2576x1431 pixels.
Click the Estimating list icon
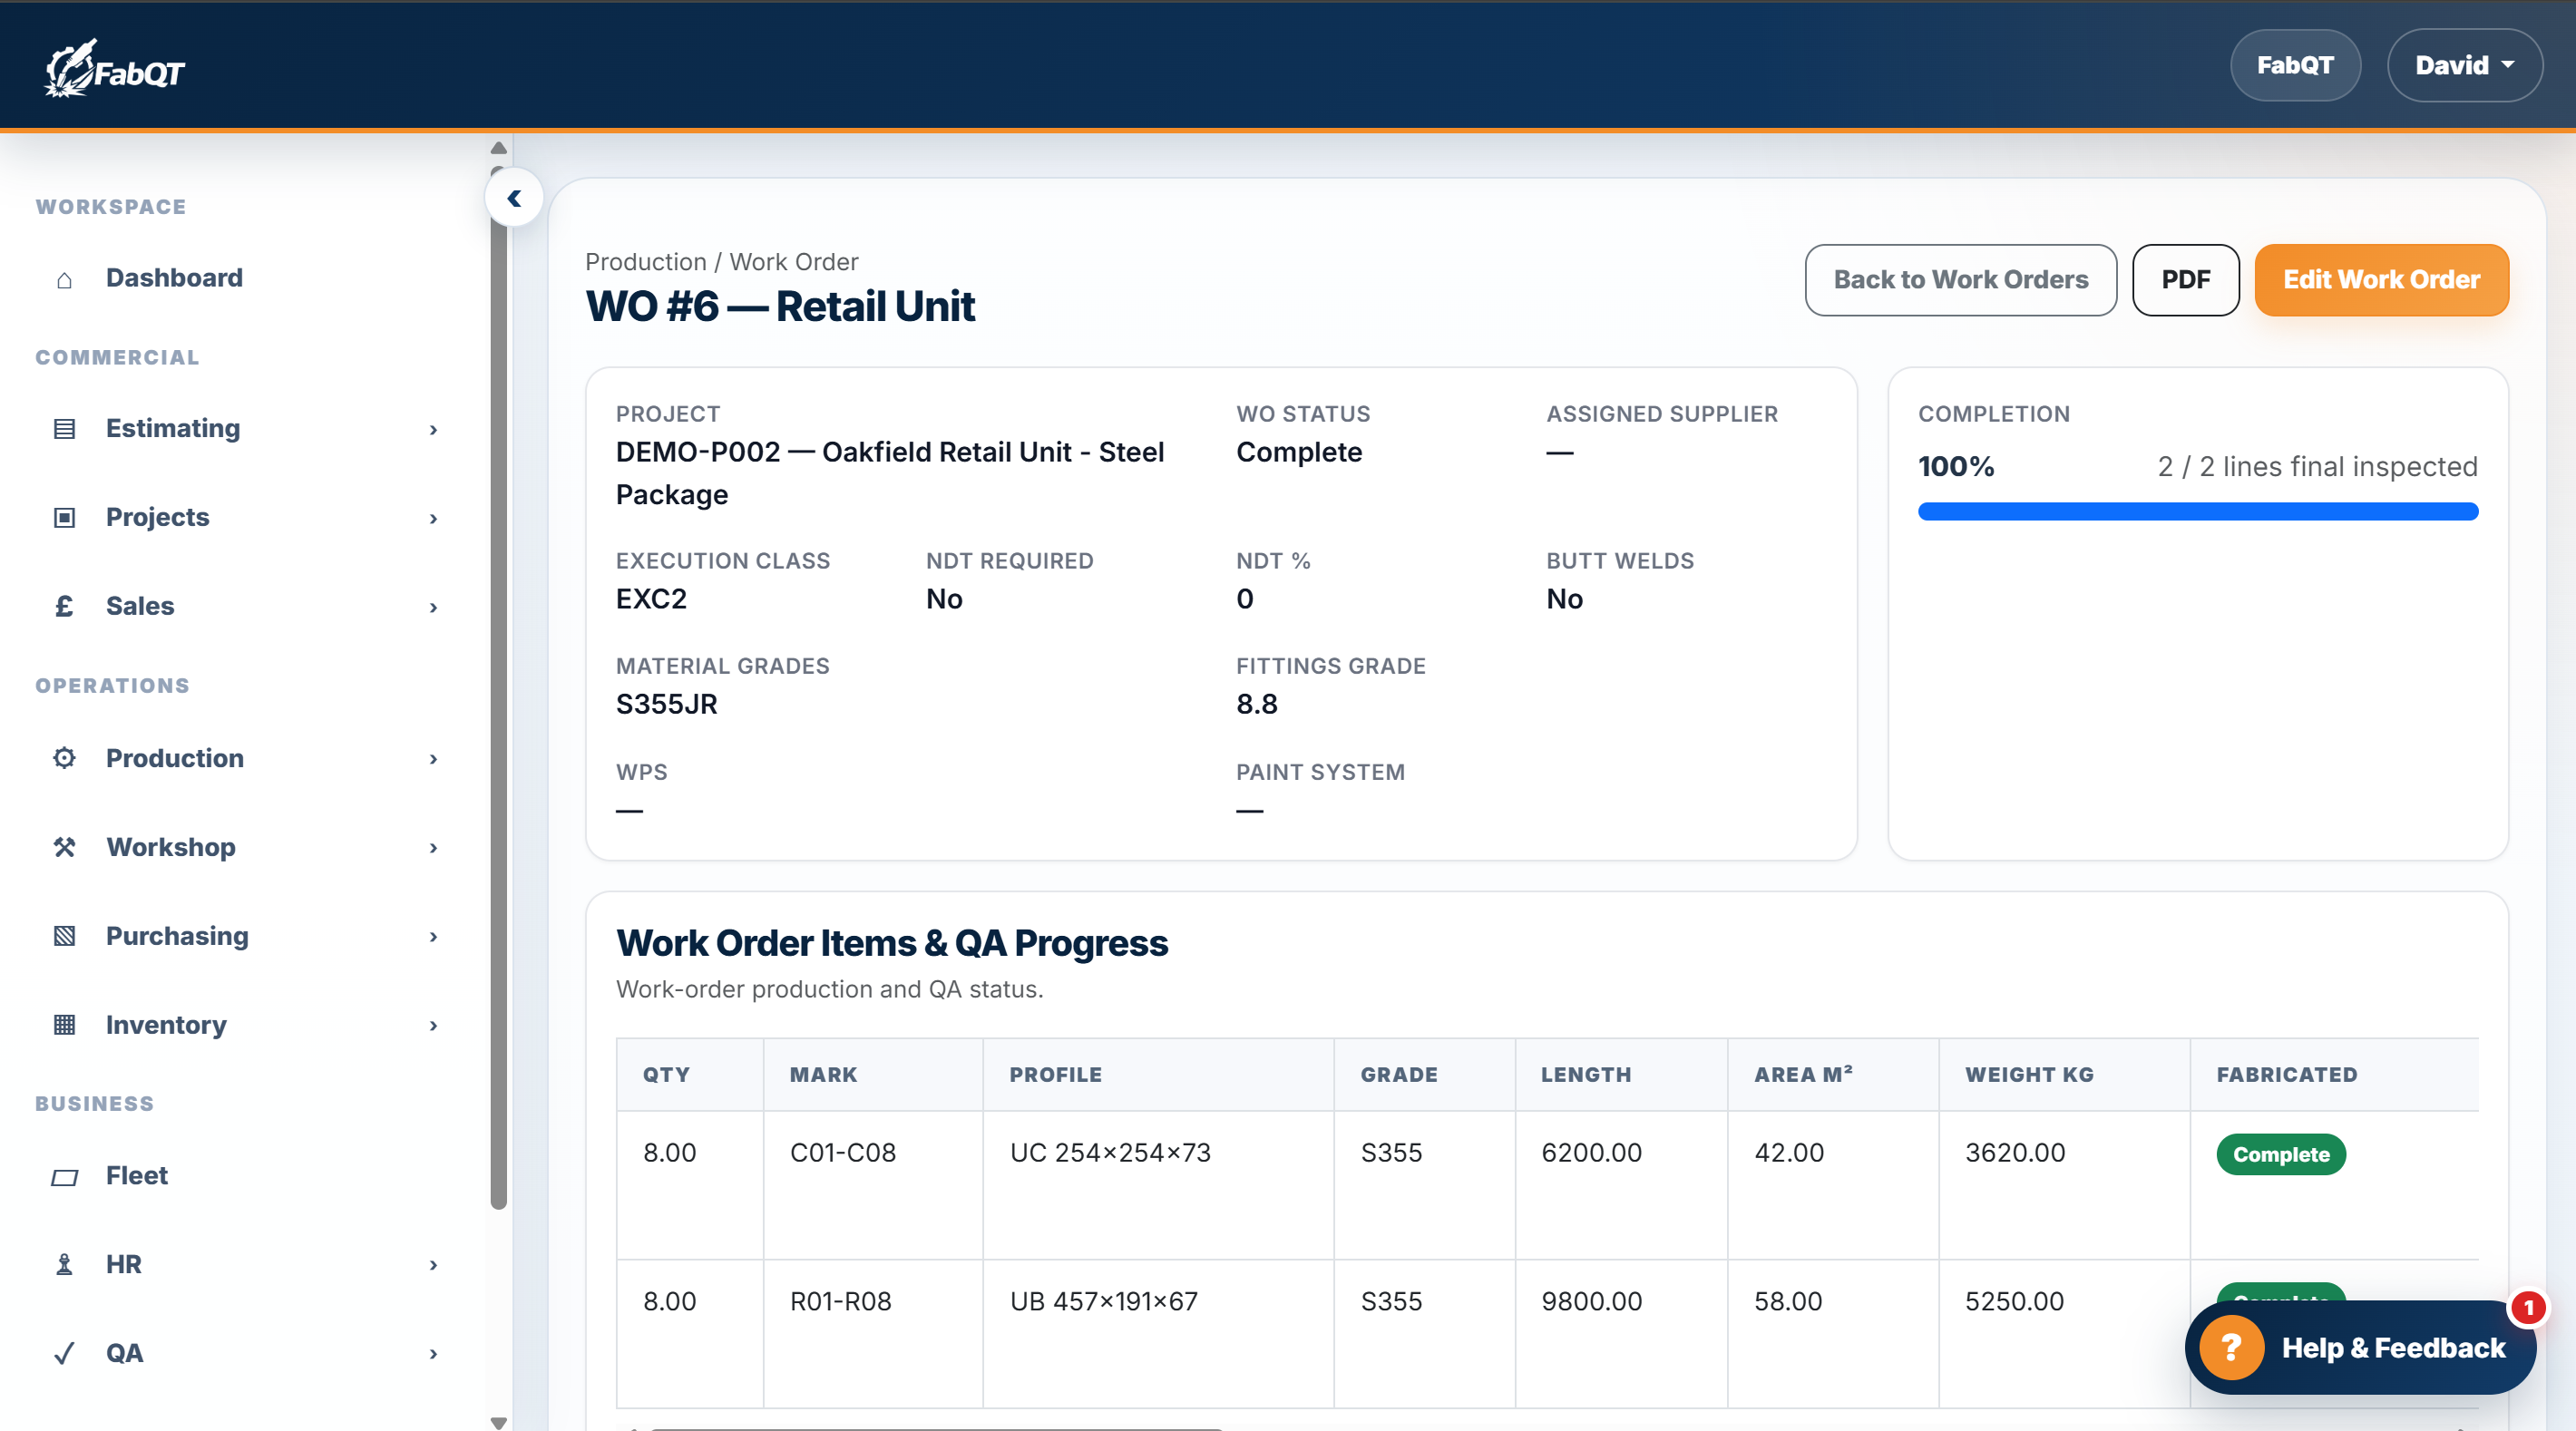click(x=64, y=429)
